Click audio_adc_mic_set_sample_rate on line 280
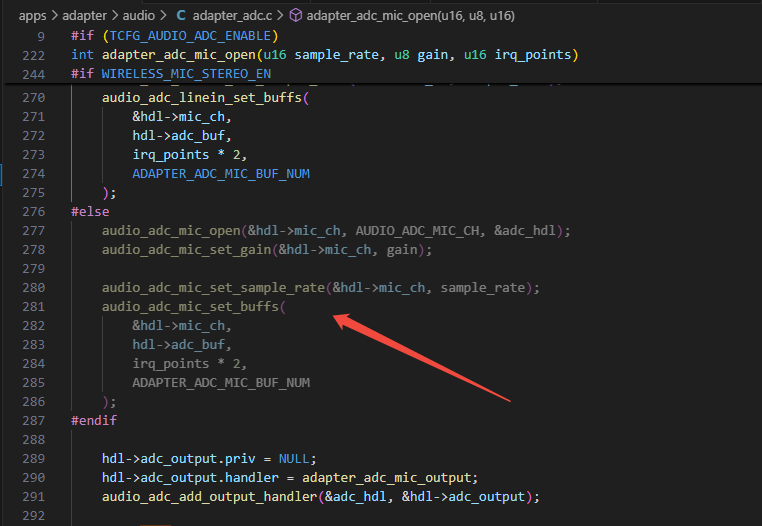The image size is (762, 526). click(213, 288)
